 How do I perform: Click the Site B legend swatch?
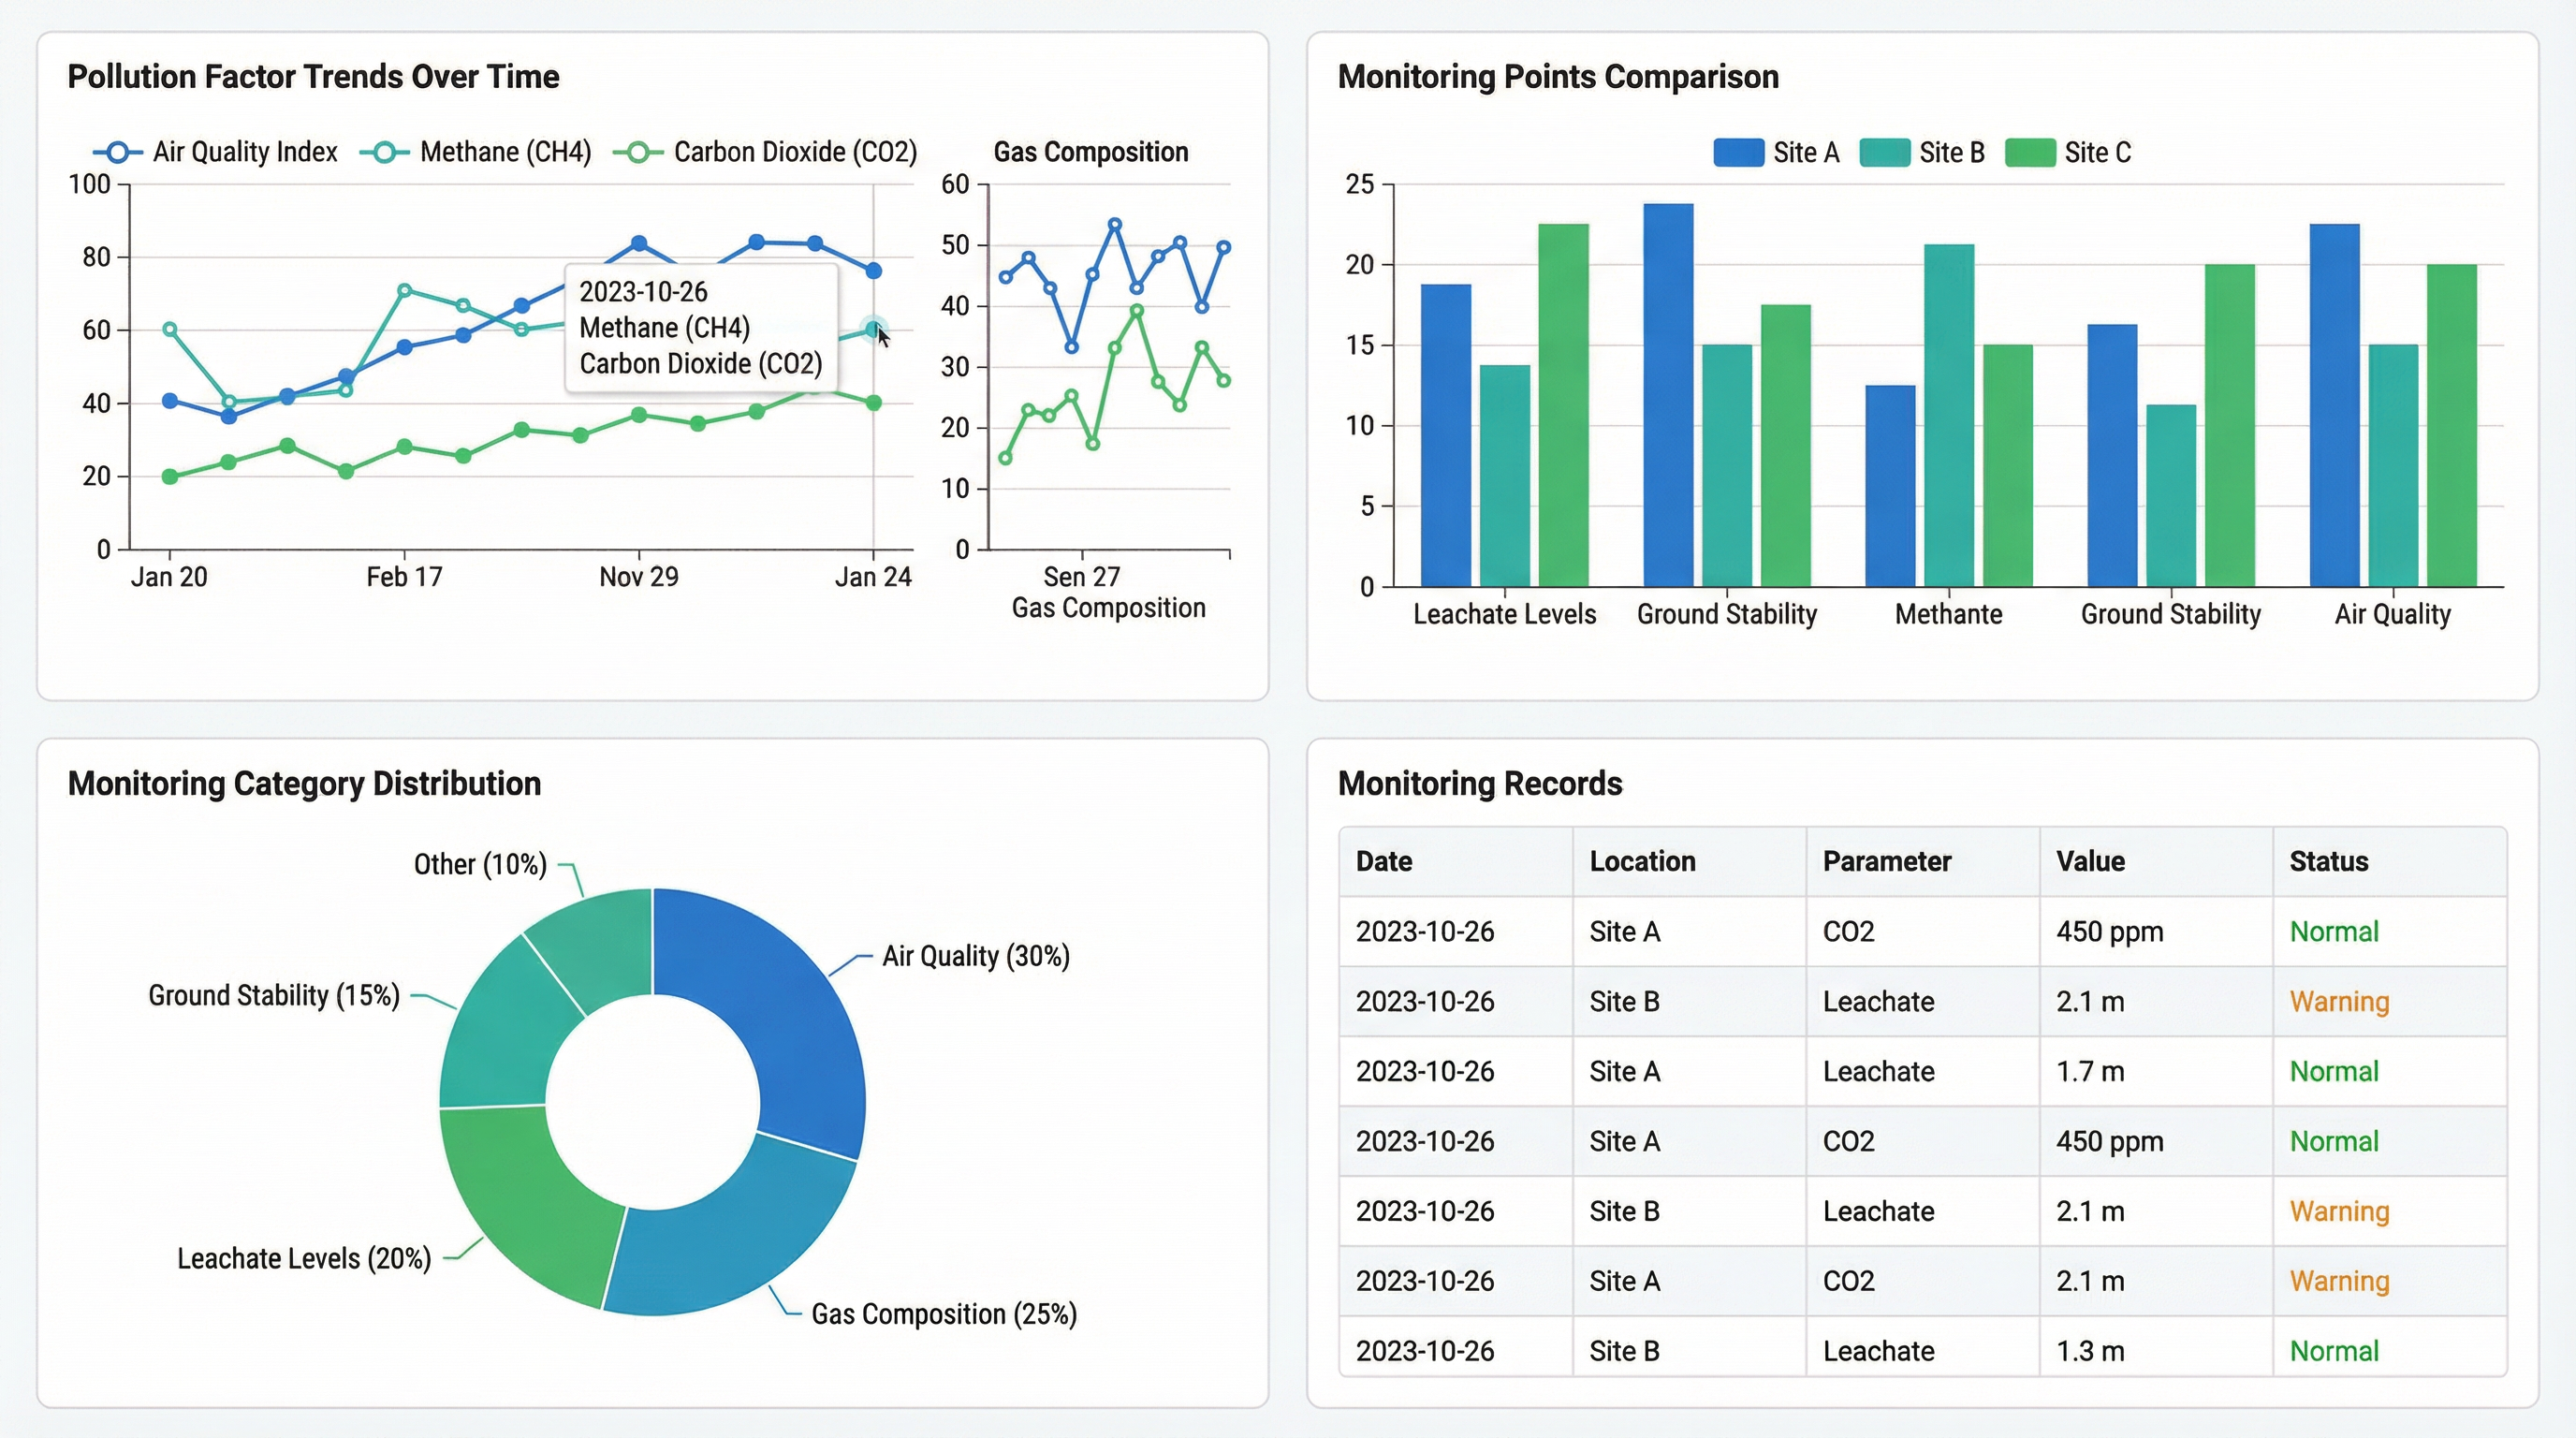(x=1884, y=153)
